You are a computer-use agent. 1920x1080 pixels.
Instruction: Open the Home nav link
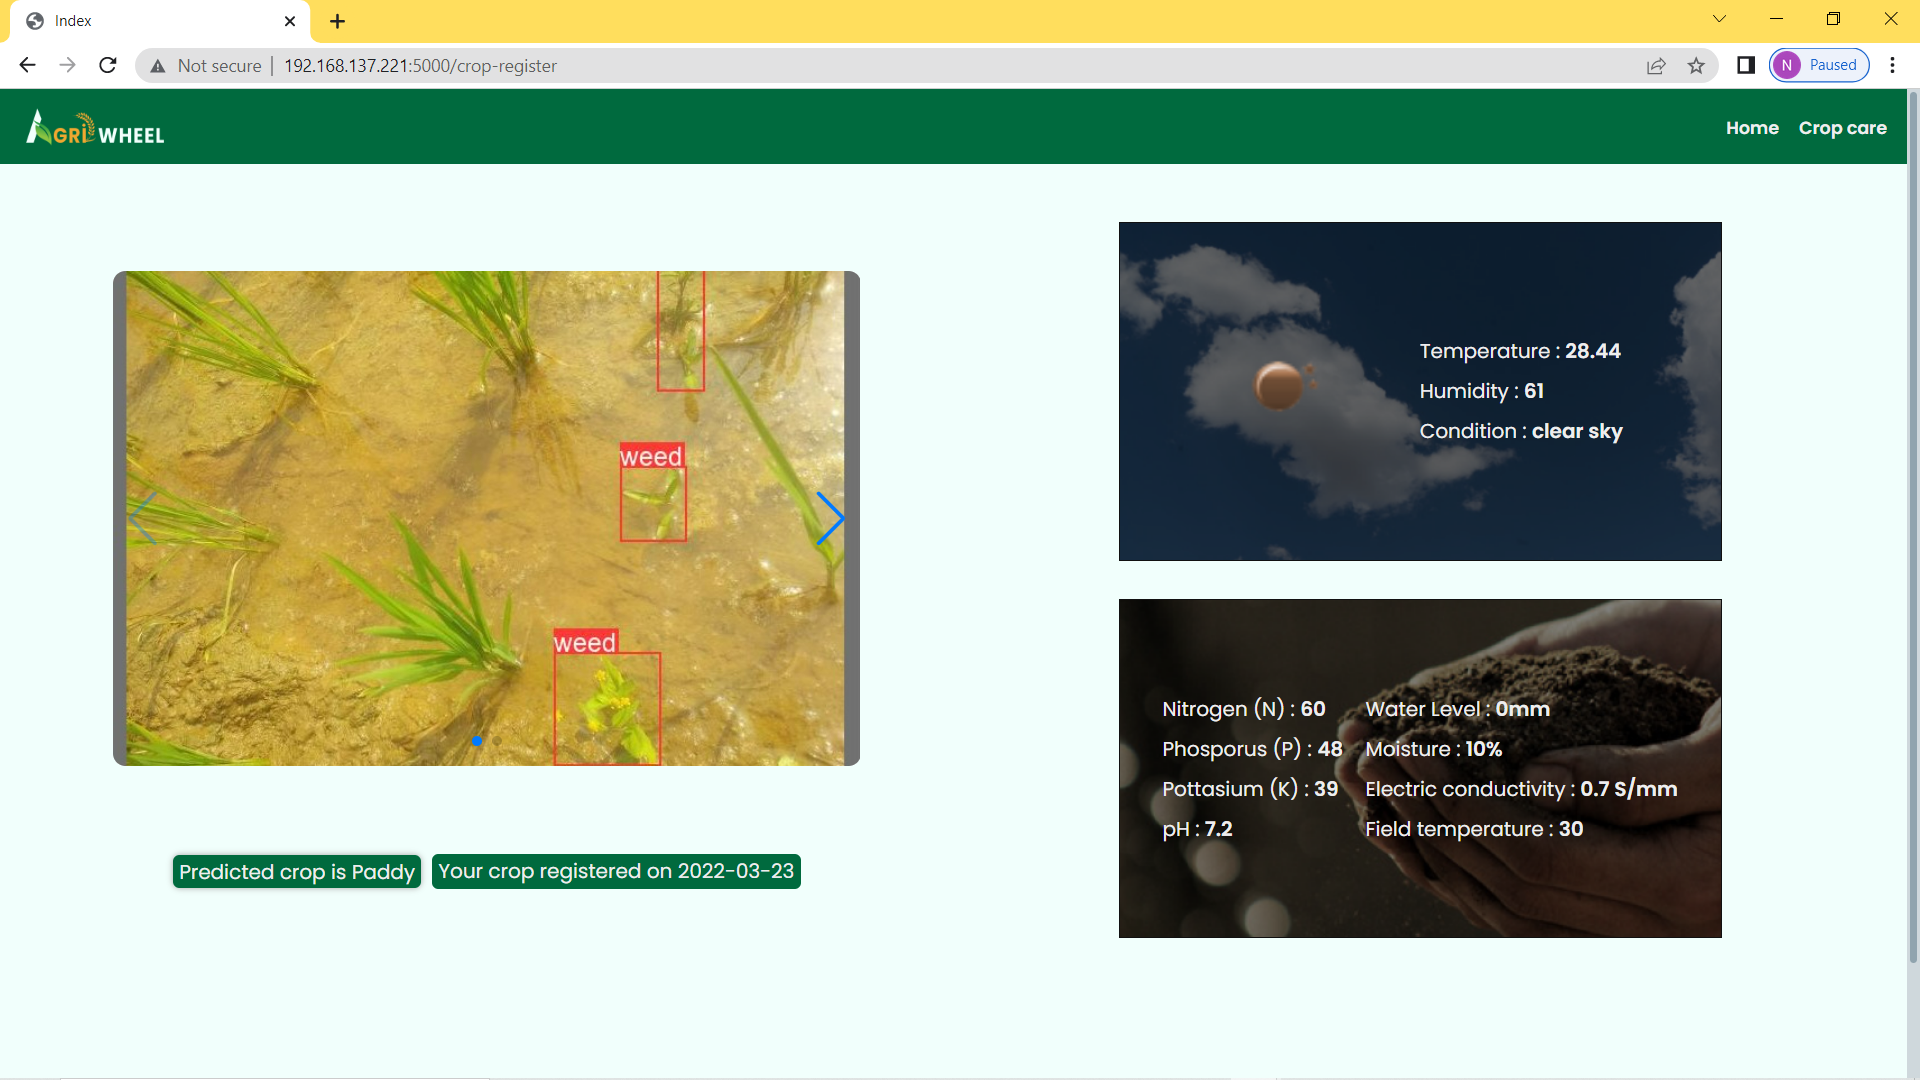1752,128
